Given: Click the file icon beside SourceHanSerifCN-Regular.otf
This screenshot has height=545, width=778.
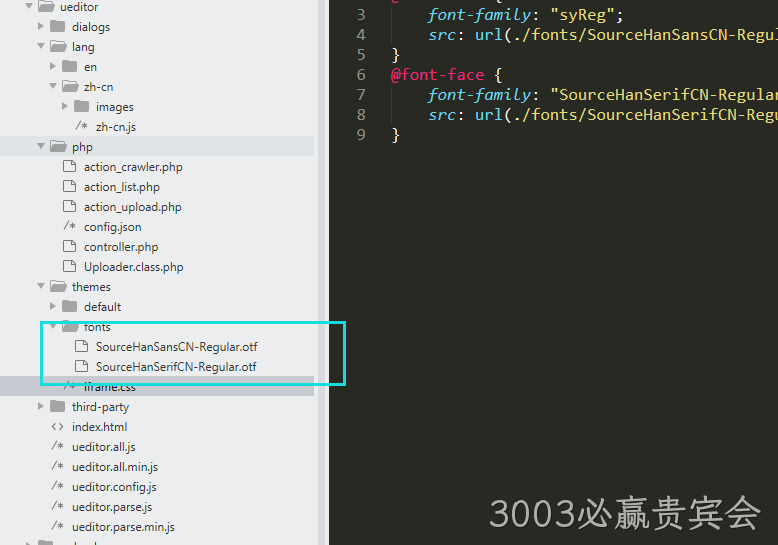Looking at the screenshot, I should 81,366.
